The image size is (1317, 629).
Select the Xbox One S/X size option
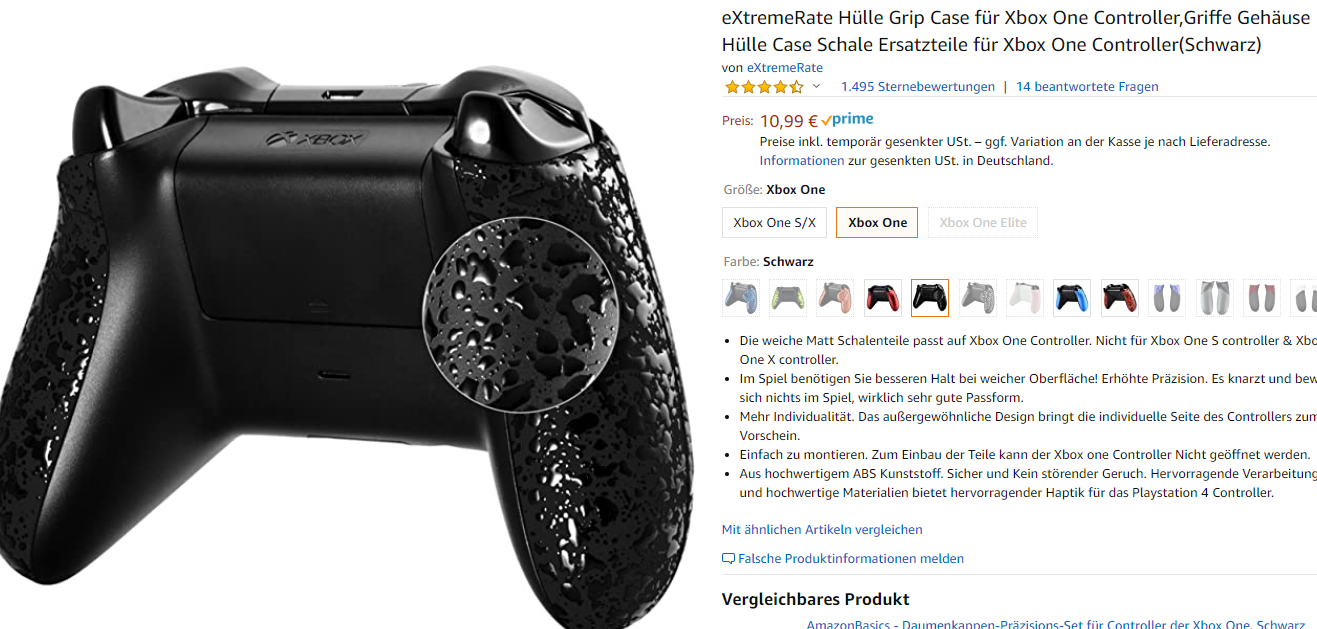(774, 222)
